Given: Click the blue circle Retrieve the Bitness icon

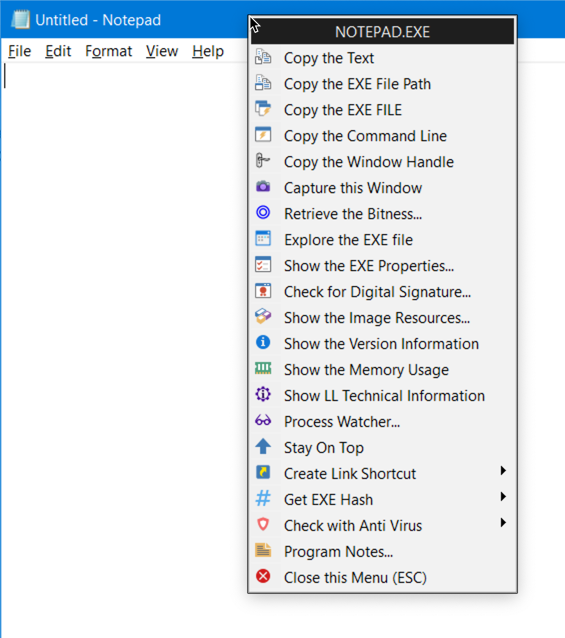Looking at the screenshot, I should click(263, 212).
